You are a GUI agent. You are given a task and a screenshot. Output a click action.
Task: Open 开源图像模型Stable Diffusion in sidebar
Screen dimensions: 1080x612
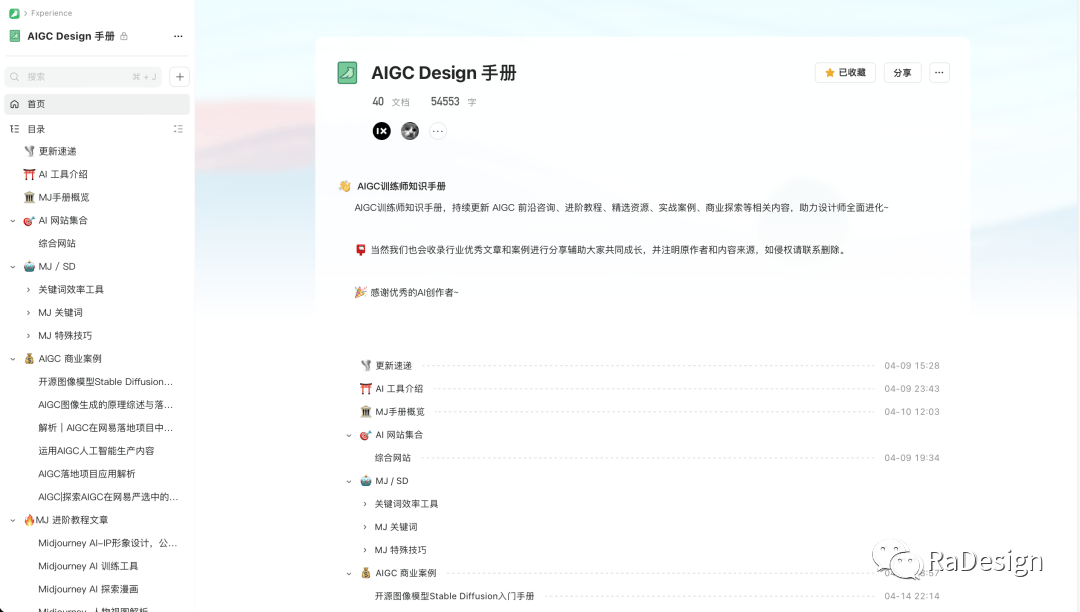pos(105,381)
